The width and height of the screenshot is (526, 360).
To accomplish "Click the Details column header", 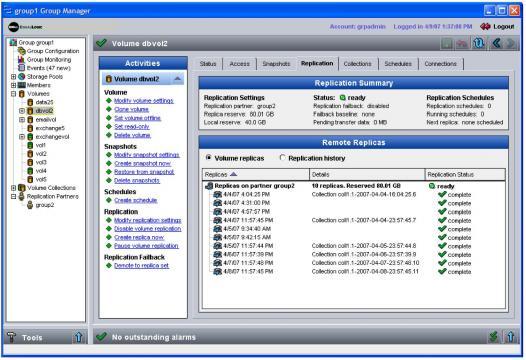I will 367,174.
